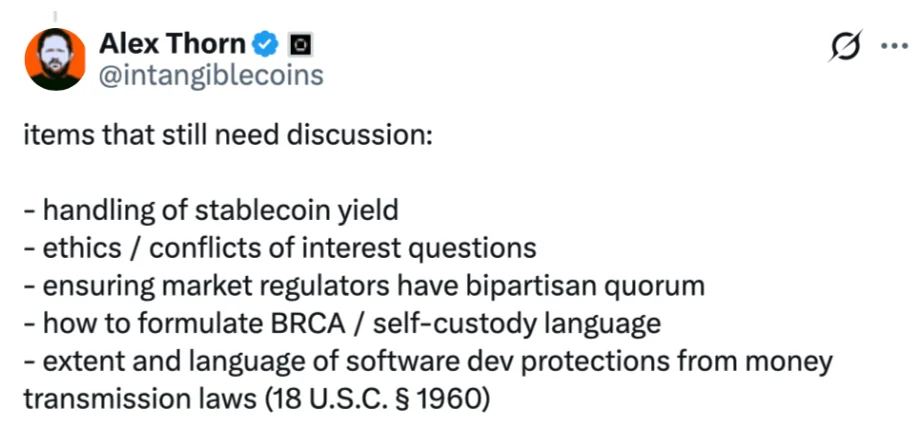Open the @intangiblecoins handle link
Viewport: 923px width, 424px height.
pyautogui.click(x=211, y=75)
